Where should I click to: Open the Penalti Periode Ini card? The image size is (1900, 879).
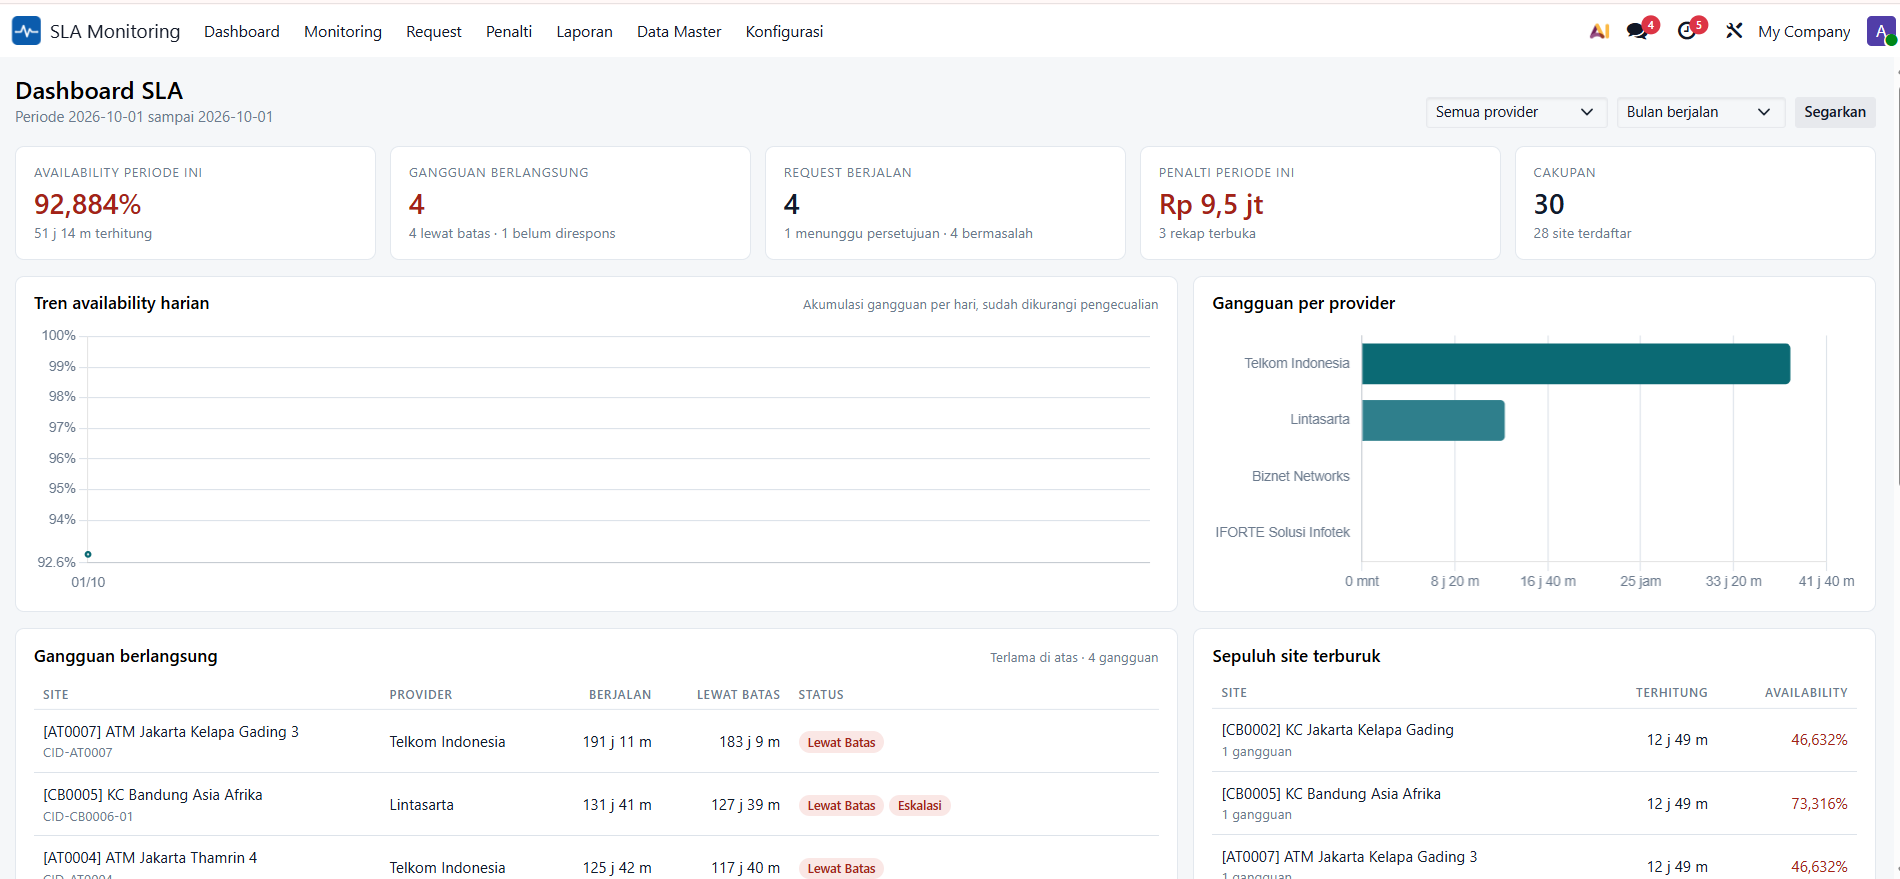tap(1320, 203)
